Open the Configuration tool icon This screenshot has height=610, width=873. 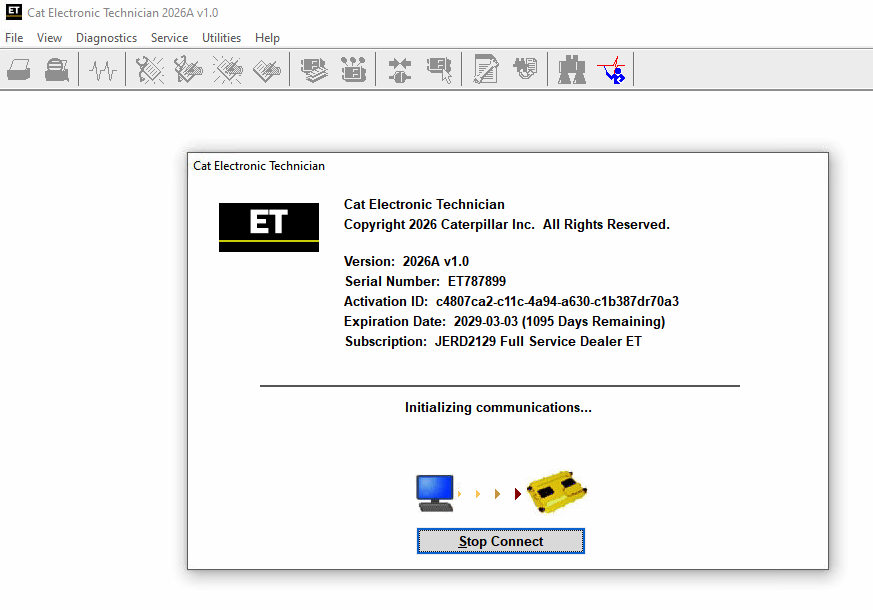pyautogui.click(x=353, y=70)
